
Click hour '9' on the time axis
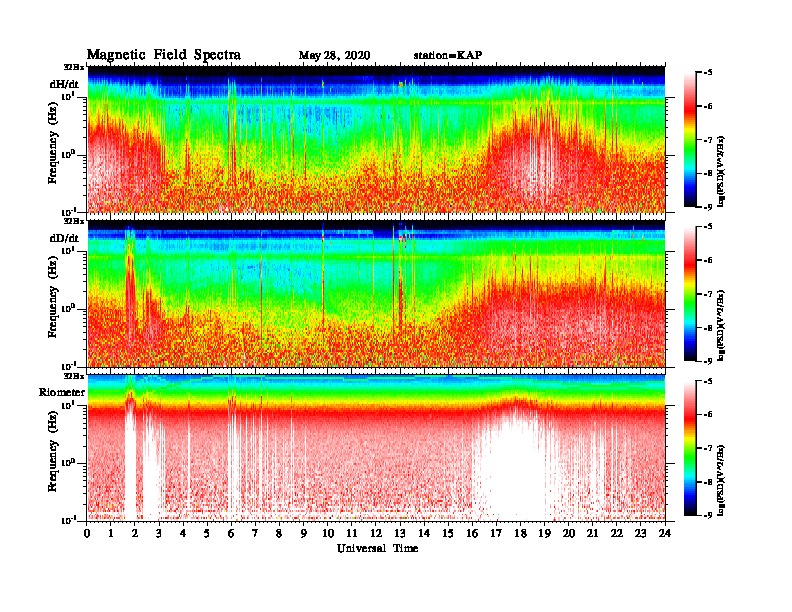click(x=304, y=533)
